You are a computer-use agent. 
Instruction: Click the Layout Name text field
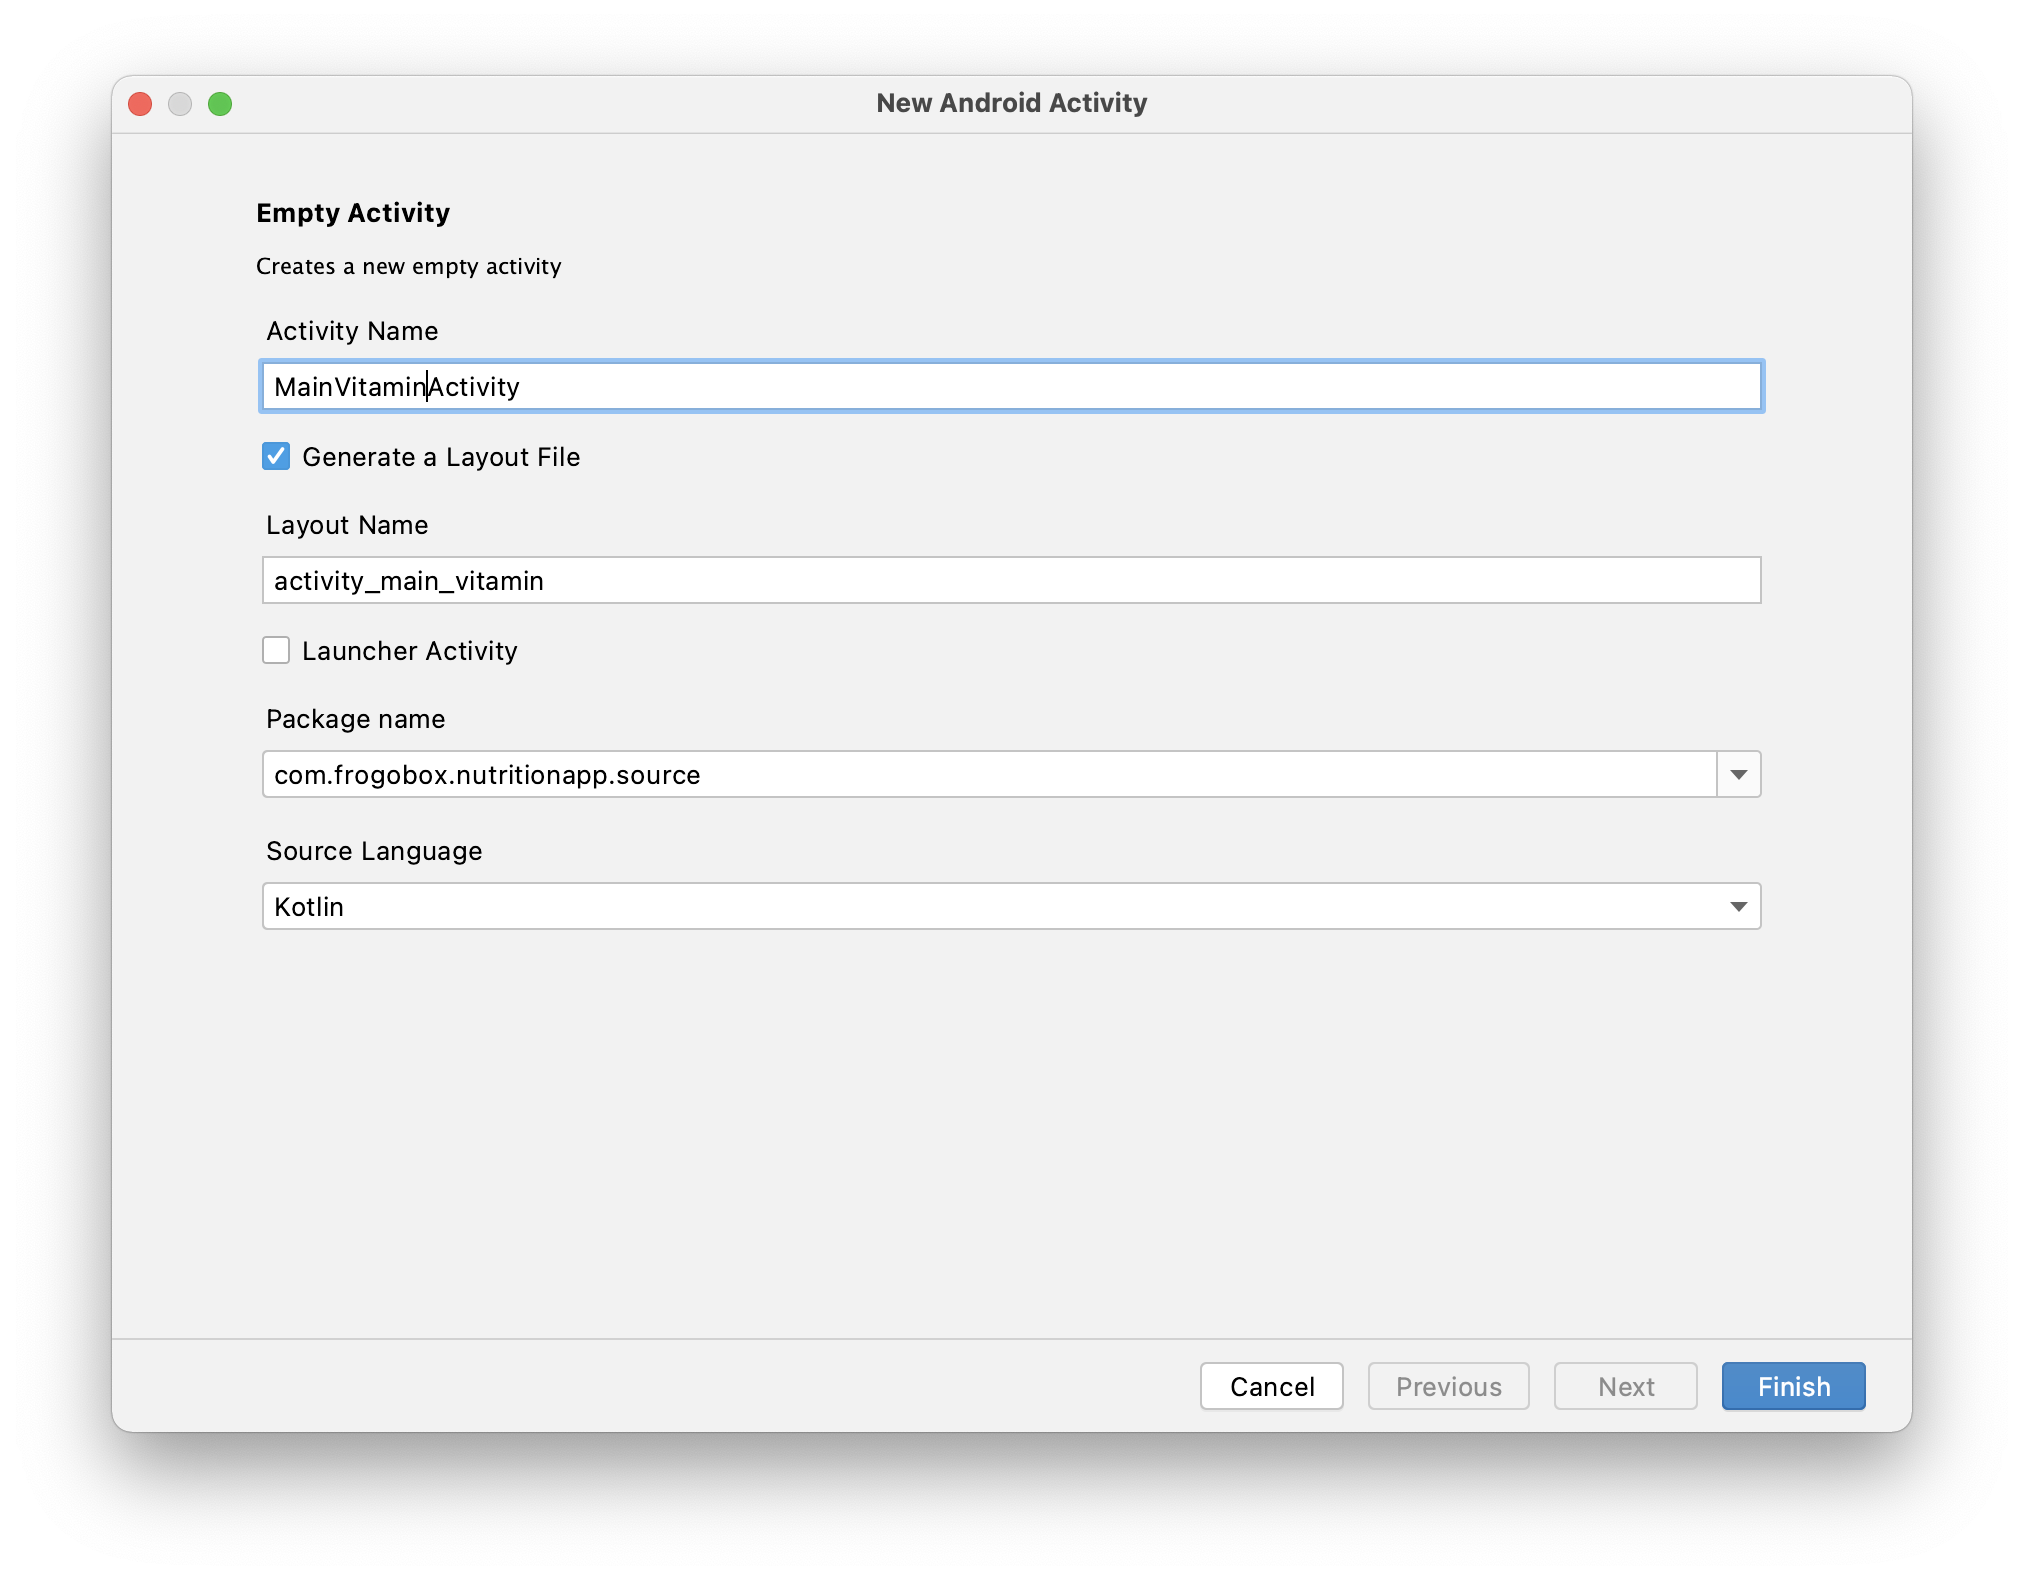point(1010,580)
